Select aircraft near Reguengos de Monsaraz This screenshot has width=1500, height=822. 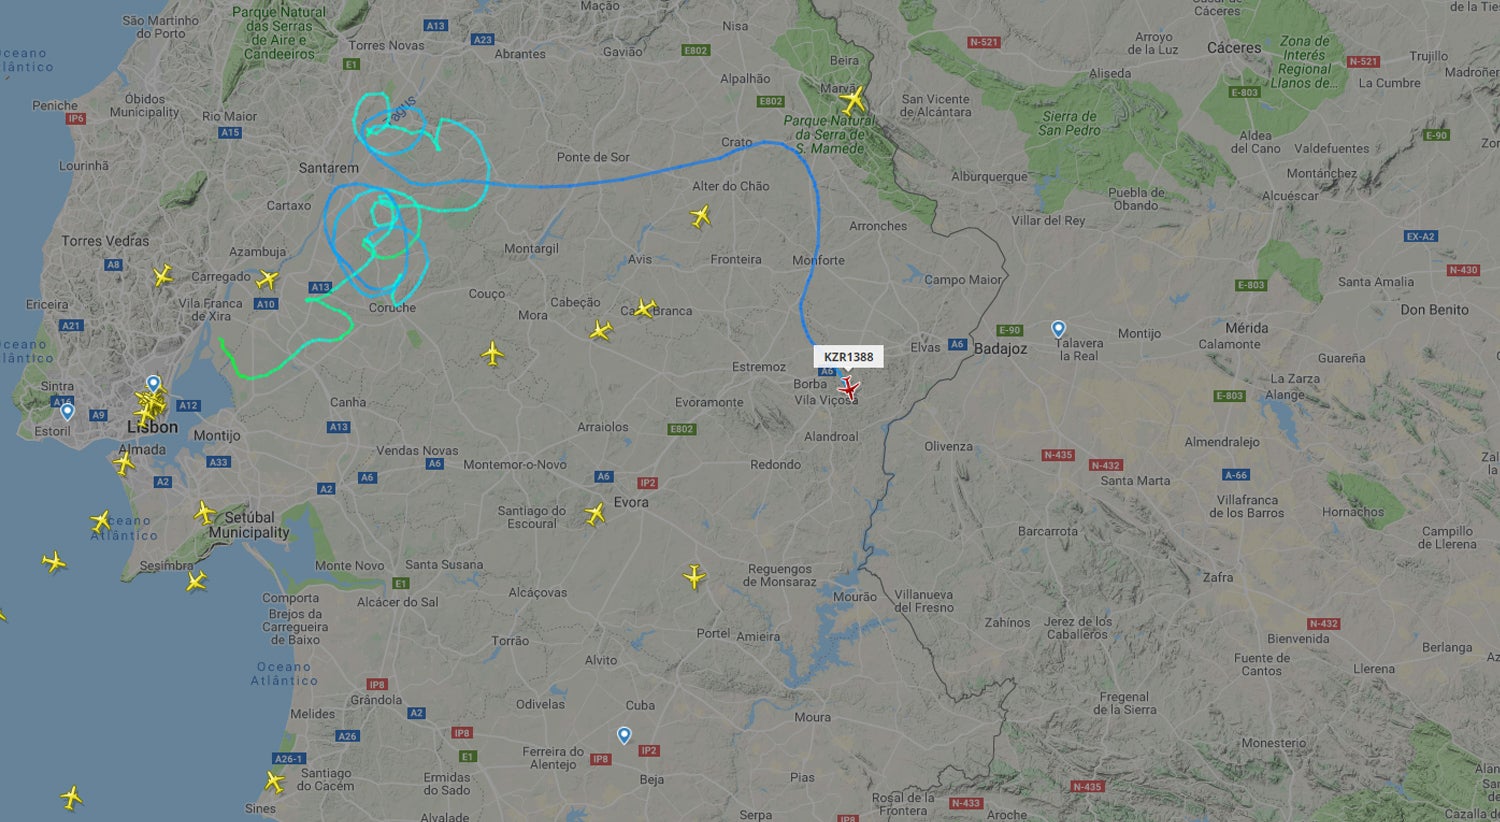tap(694, 577)
